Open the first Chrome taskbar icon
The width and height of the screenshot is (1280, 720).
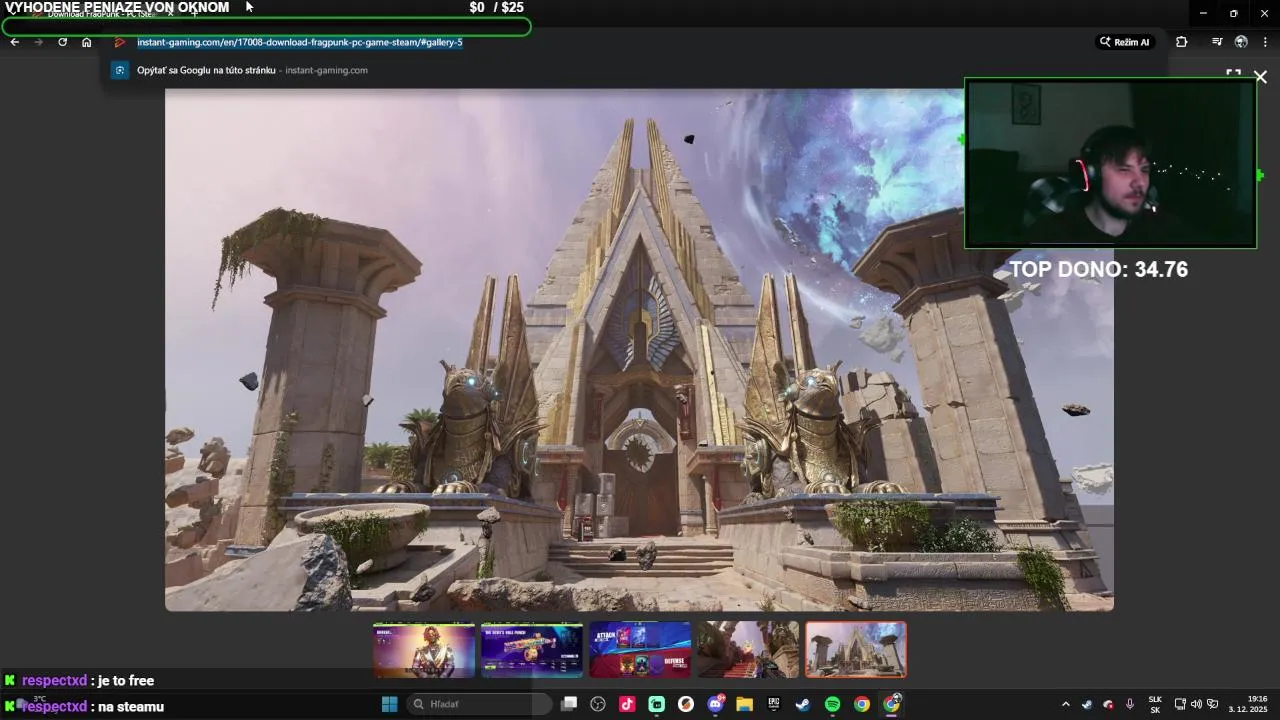(x=861, y=704)
